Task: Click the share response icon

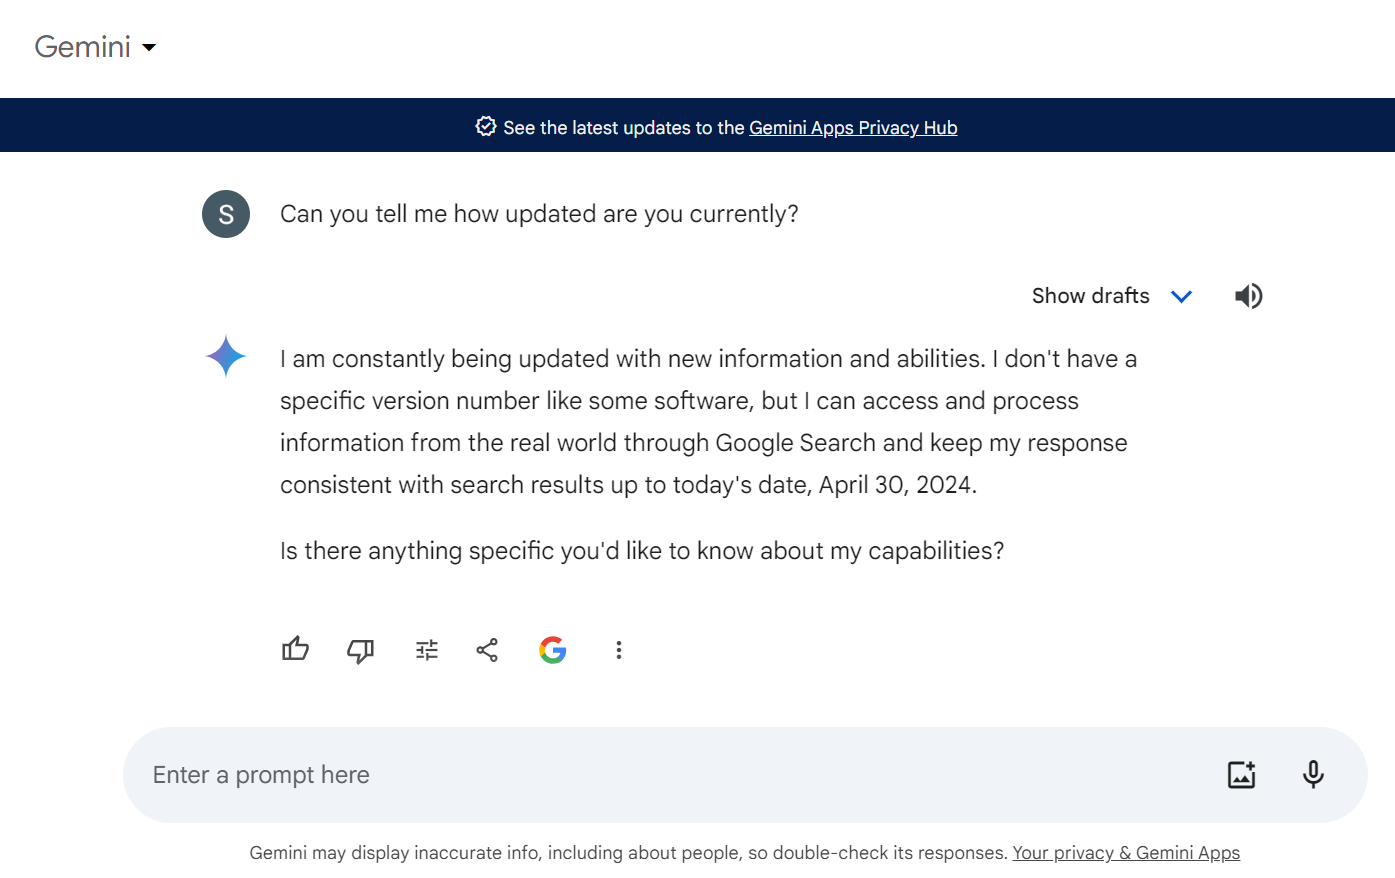Action: (x=487, y=650)
